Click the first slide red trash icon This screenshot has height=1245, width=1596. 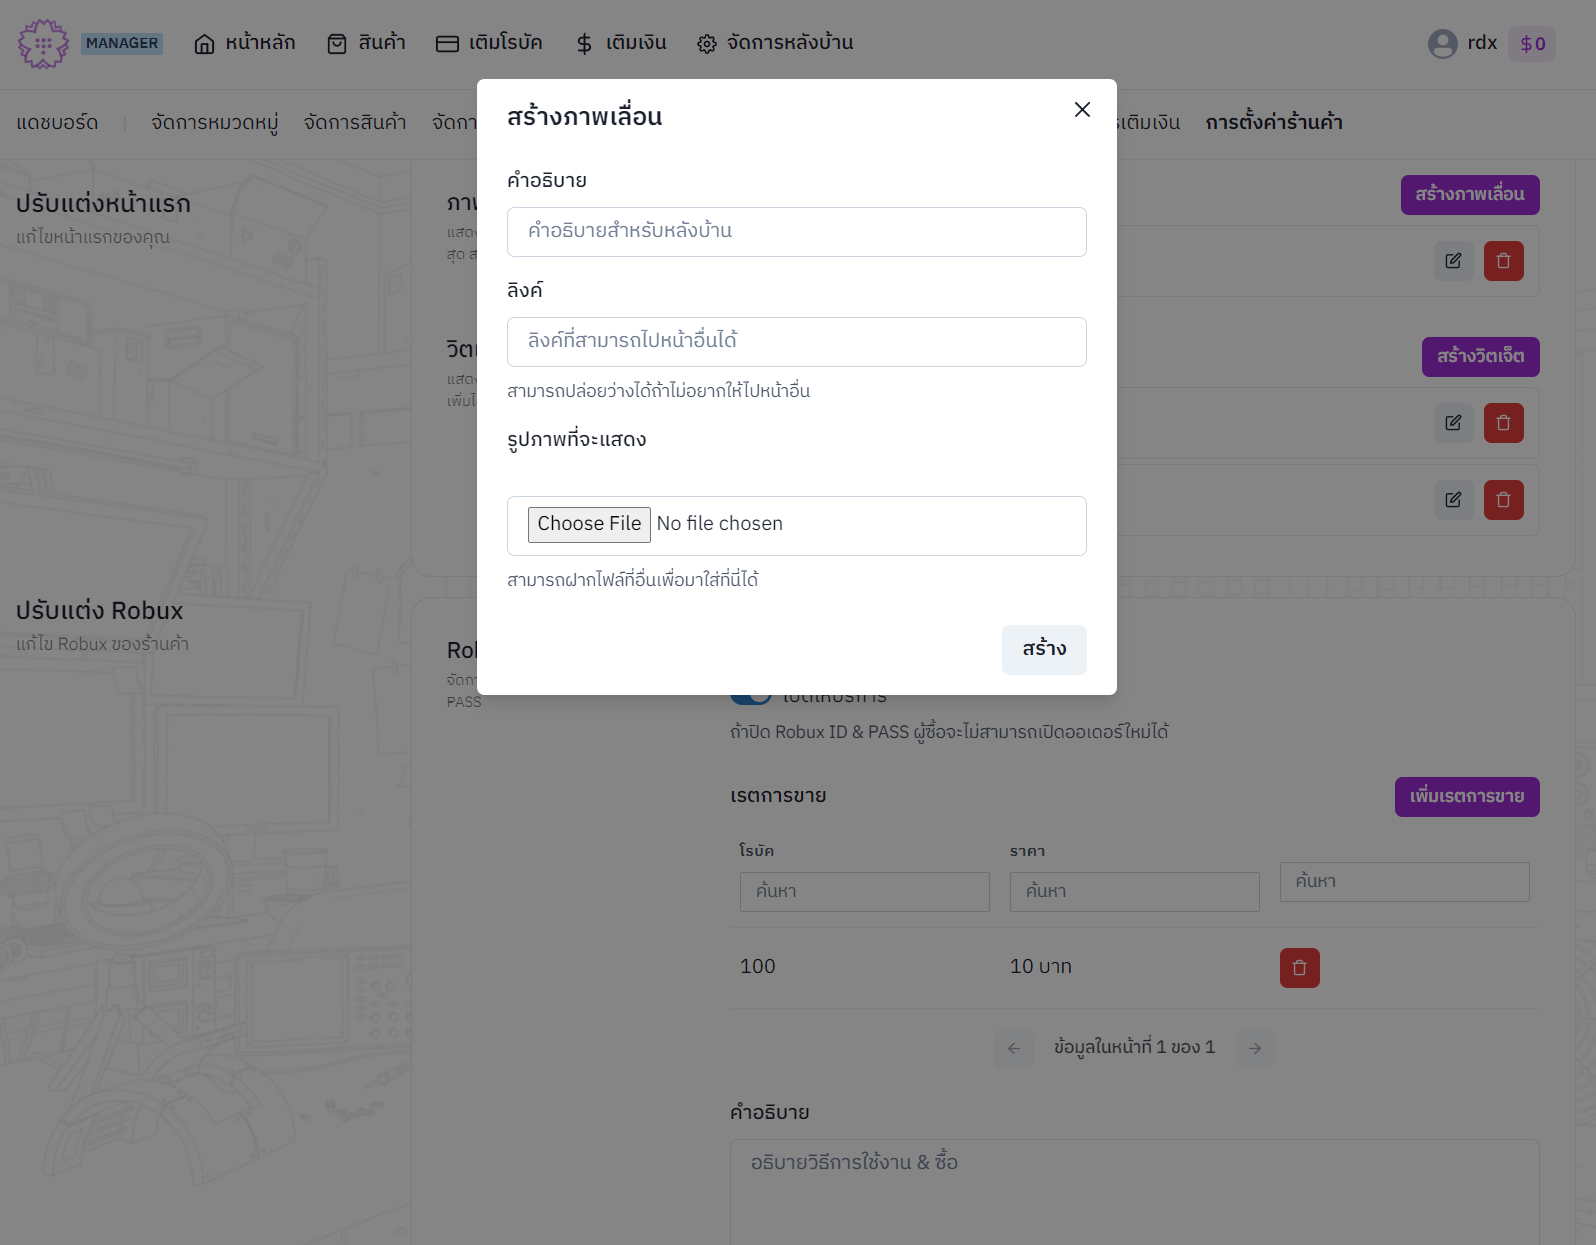coord(1503,261)
